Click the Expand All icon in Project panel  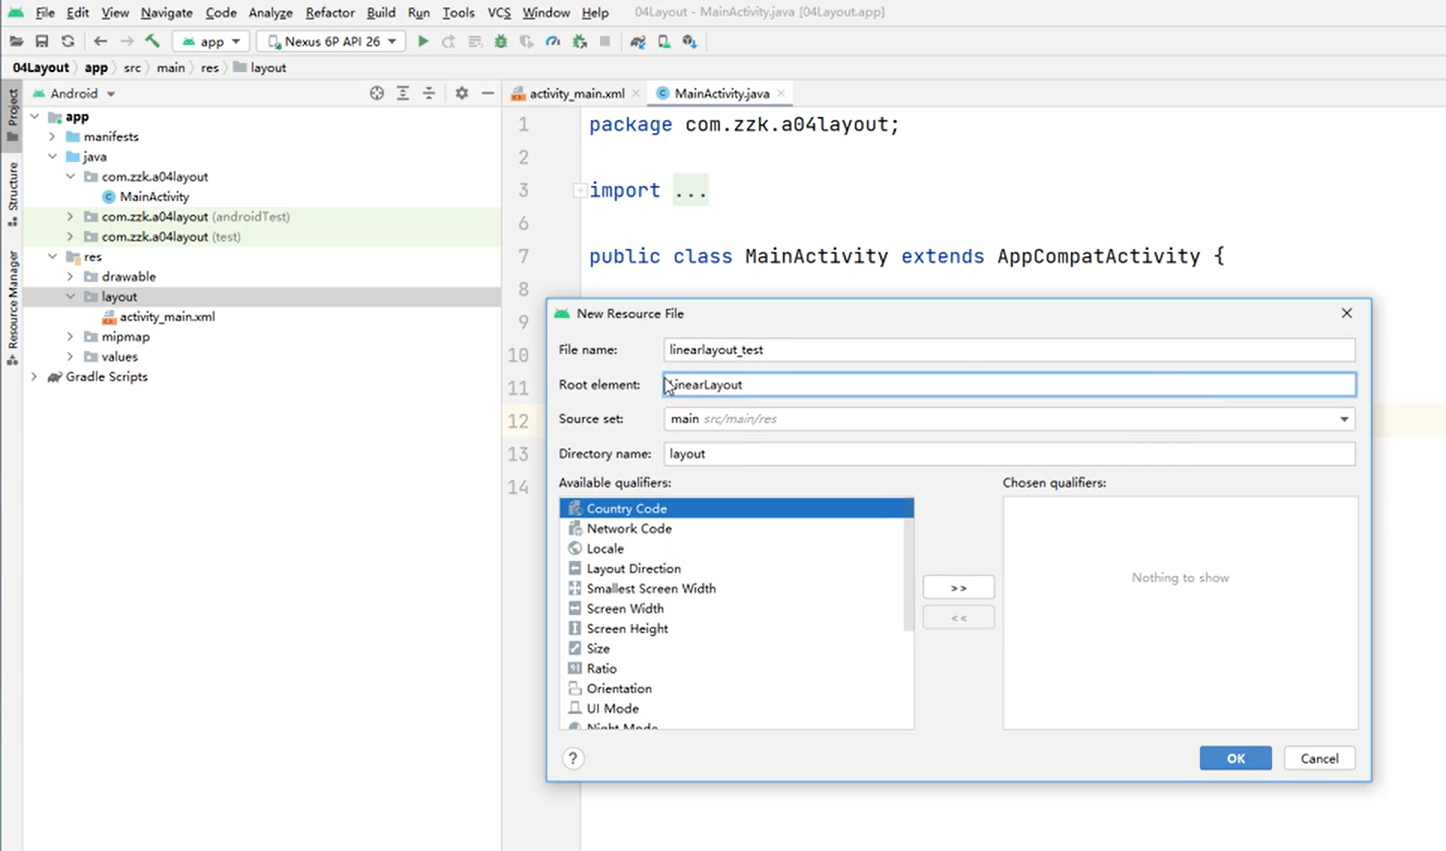point(403,93)
